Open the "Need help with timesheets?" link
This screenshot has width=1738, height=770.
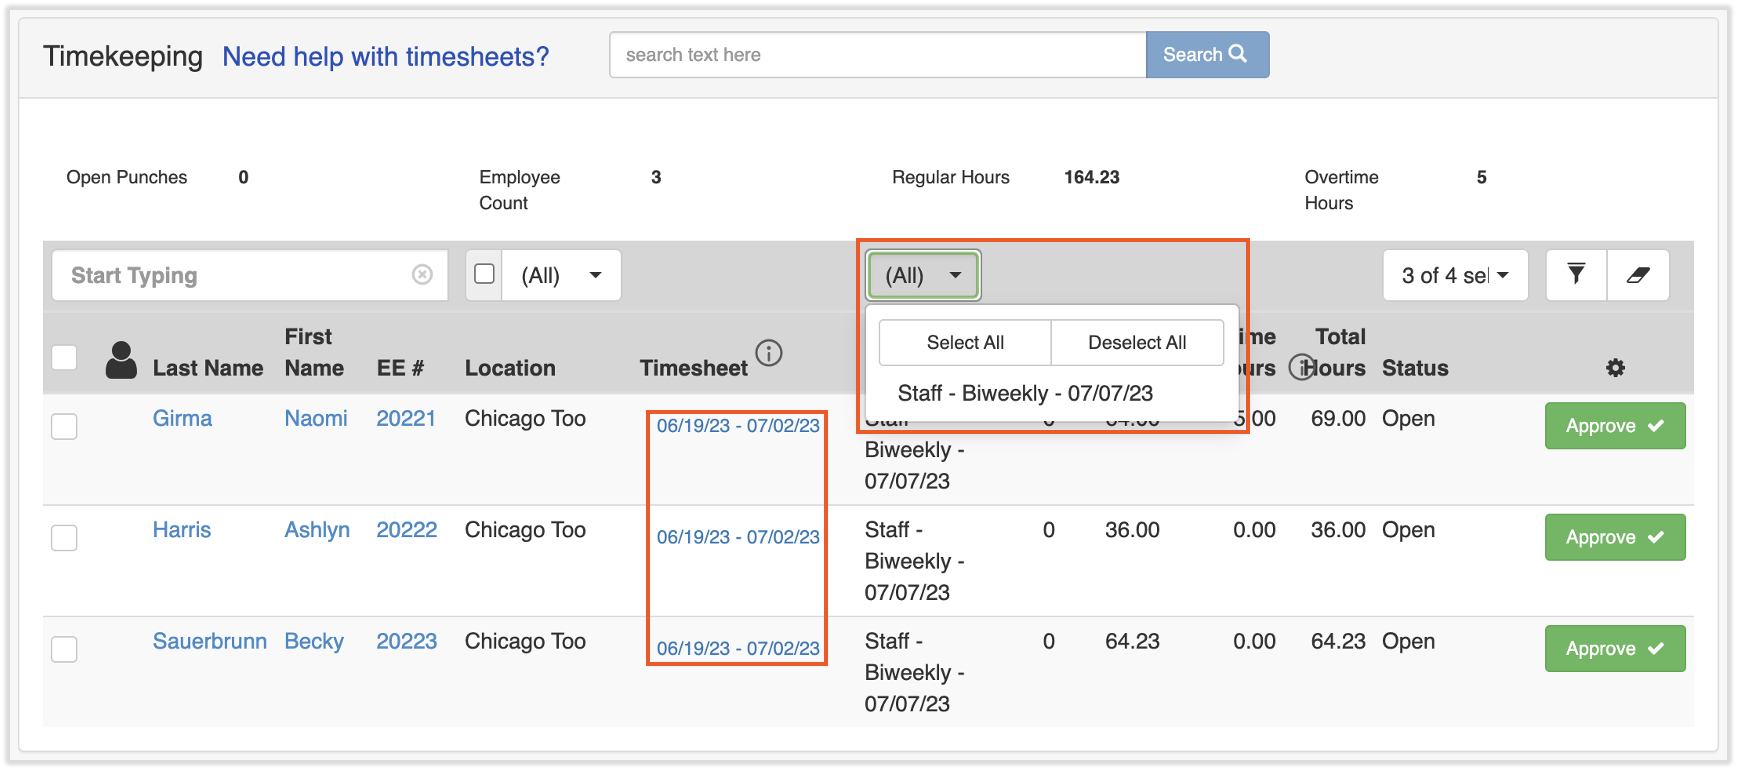click(385, 57)
